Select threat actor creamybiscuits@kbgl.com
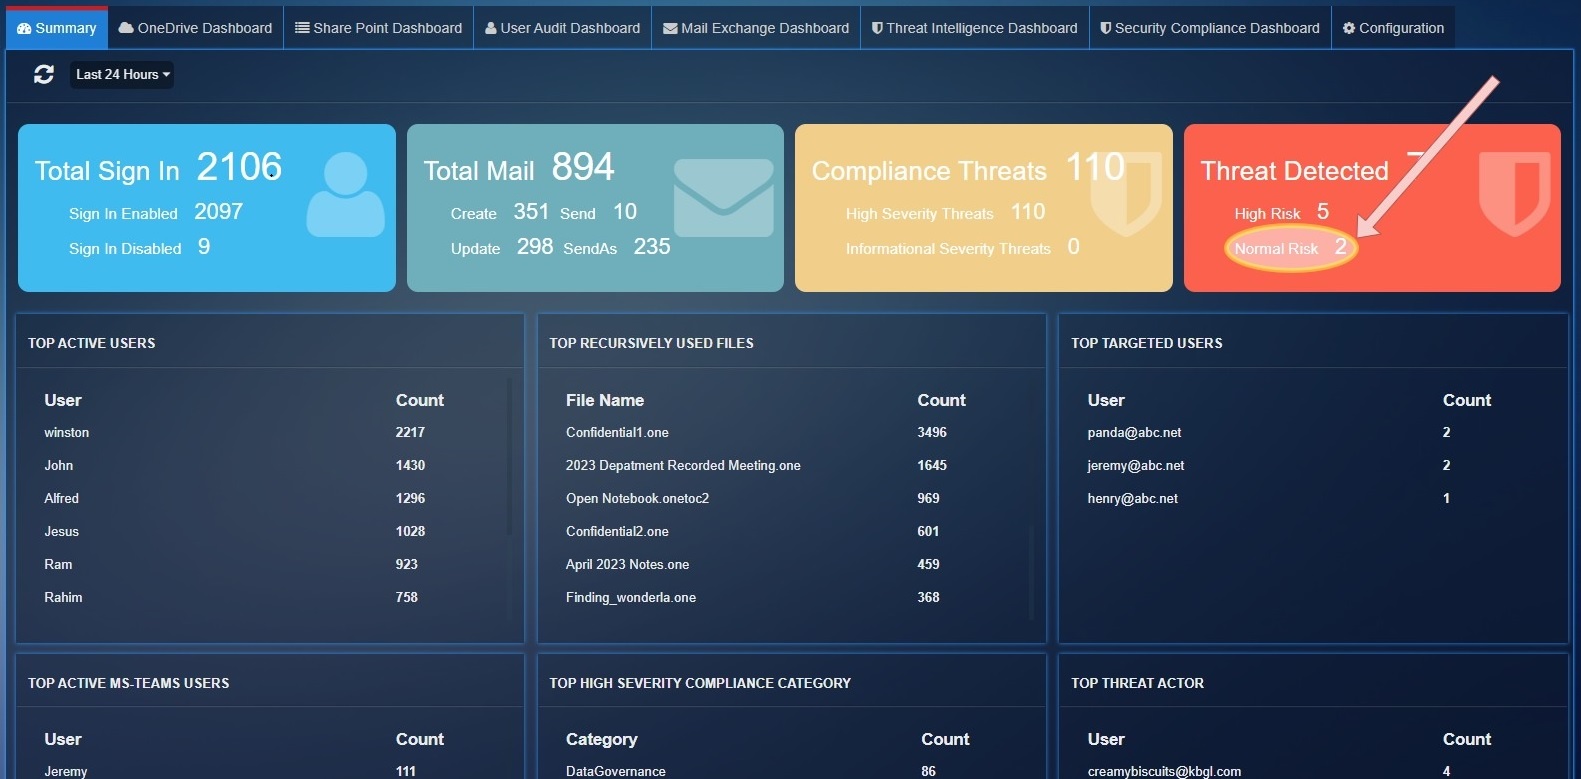Screen dimensions: 1581x779 [1164, 771]
